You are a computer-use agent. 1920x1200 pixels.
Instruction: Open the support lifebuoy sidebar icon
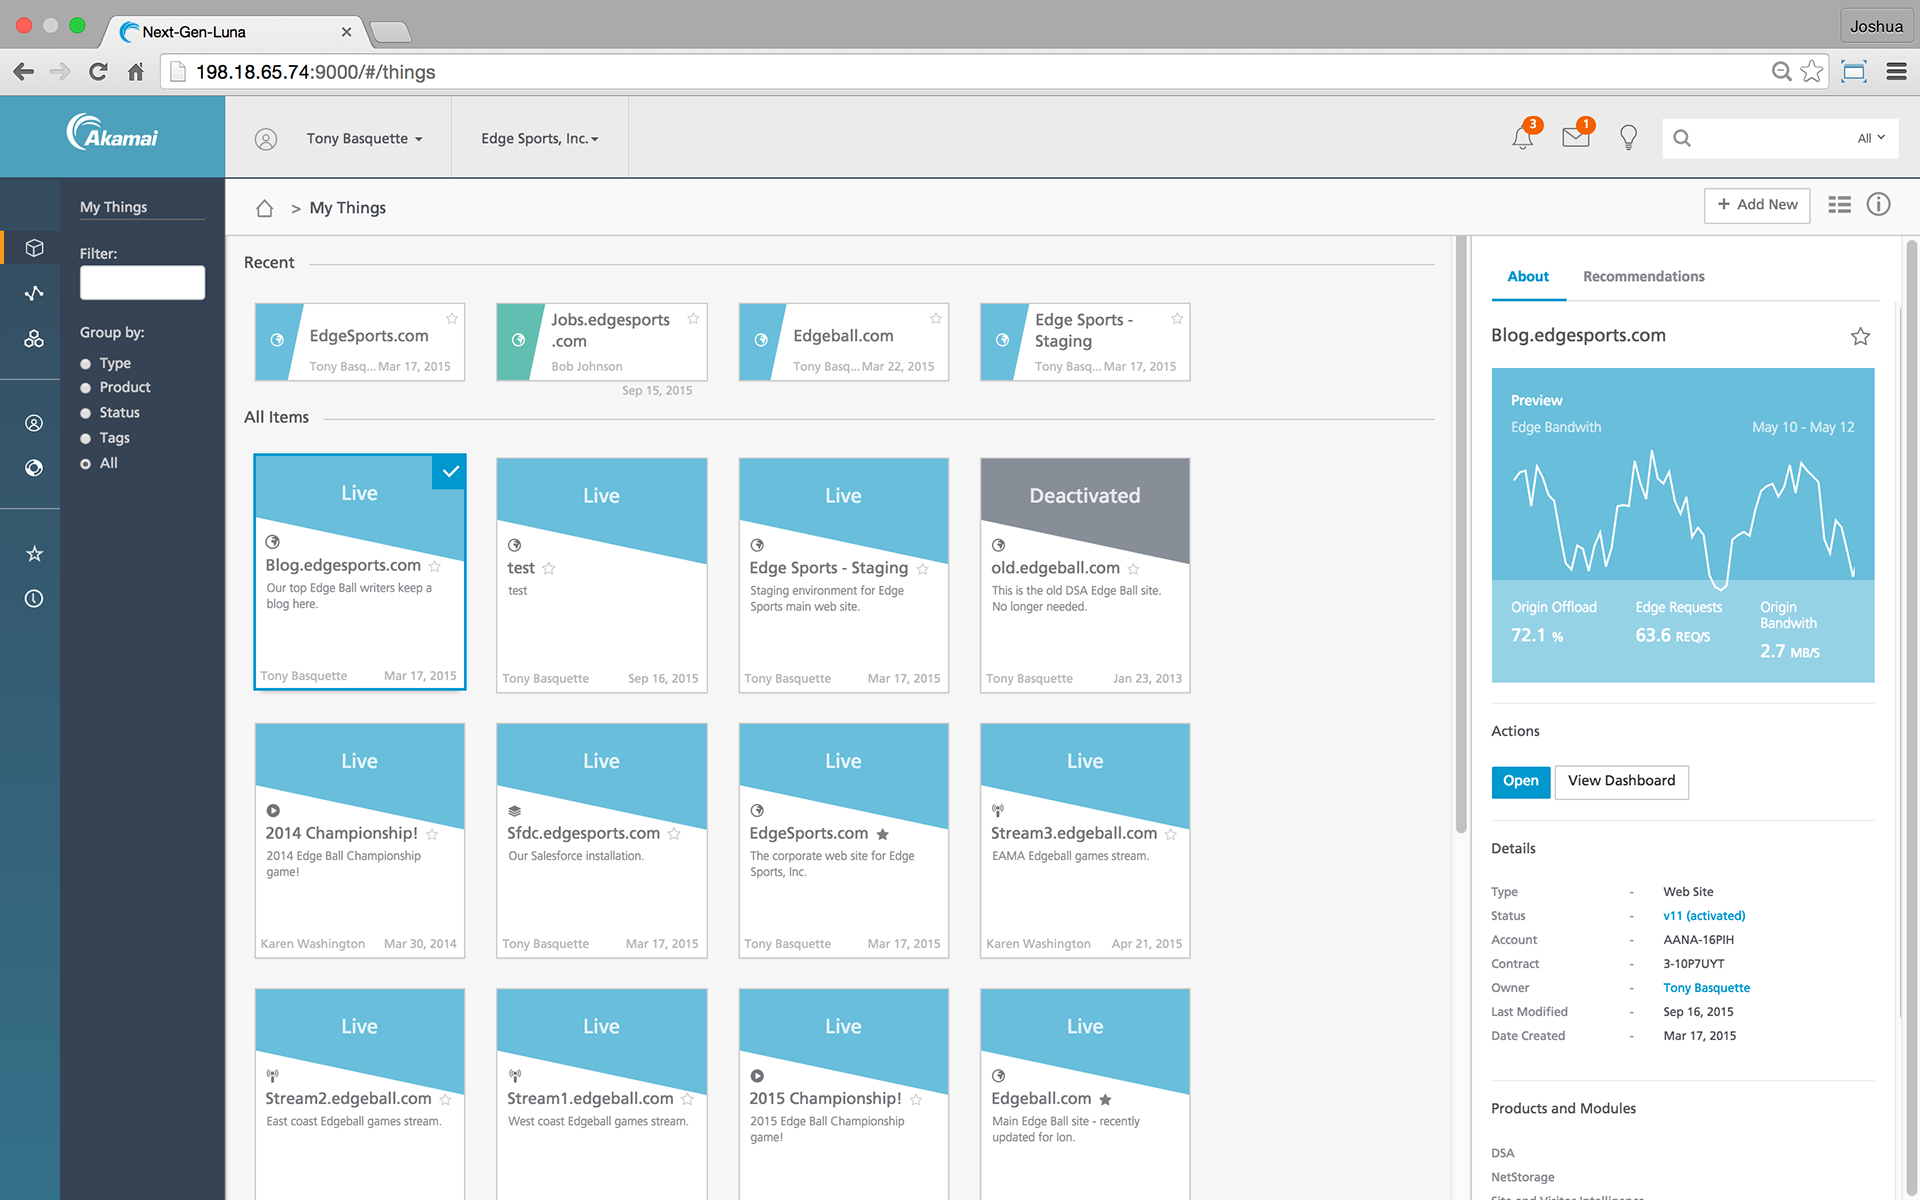(34, 468)
